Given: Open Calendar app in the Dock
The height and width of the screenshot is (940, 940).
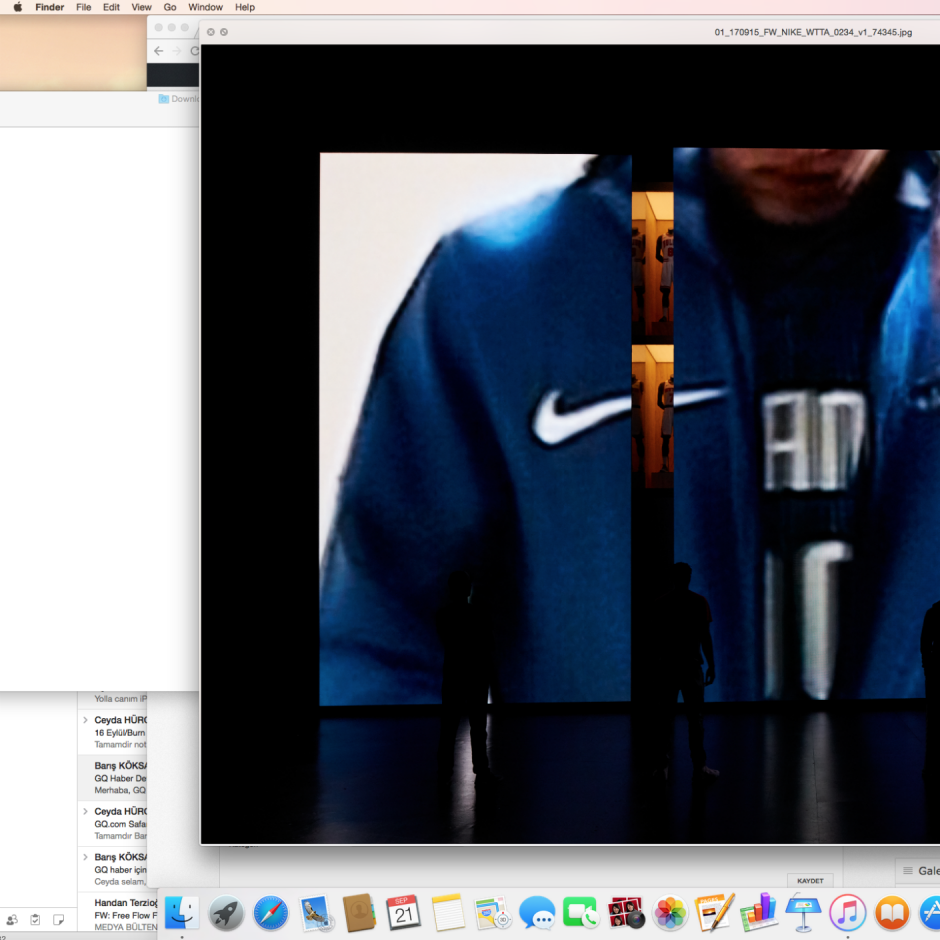Looking at the screenshot, I should (x=403, y=912).
